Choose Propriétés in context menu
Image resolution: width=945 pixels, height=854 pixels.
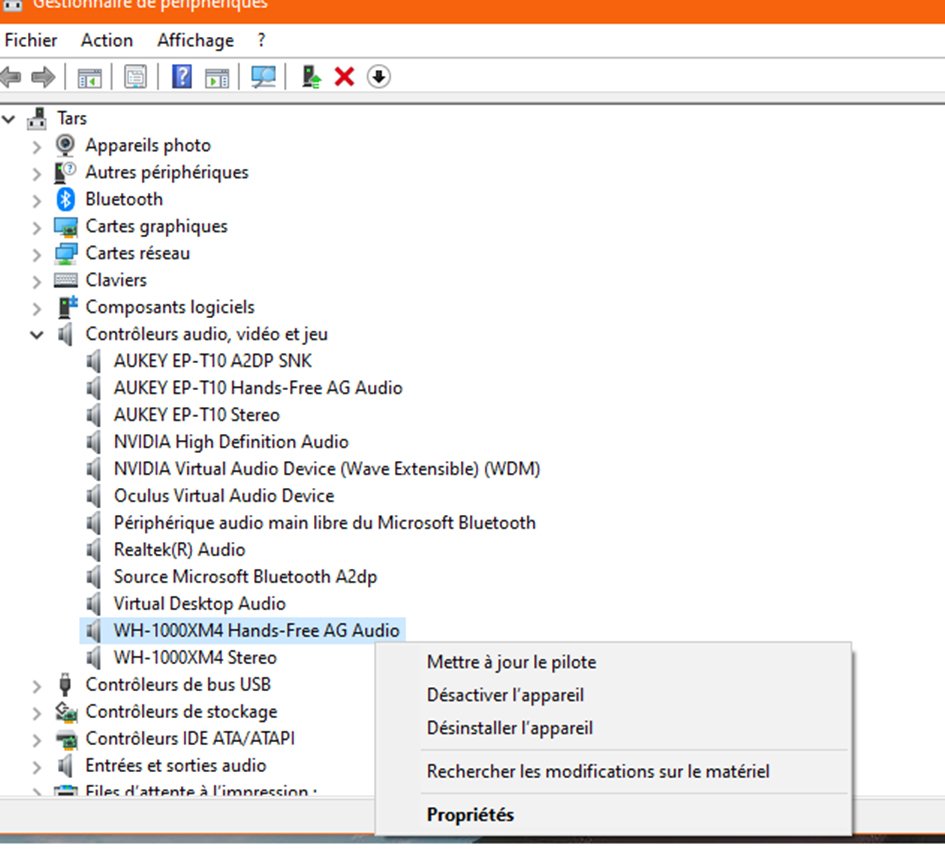pyautogui.click(x=470, y=815)
